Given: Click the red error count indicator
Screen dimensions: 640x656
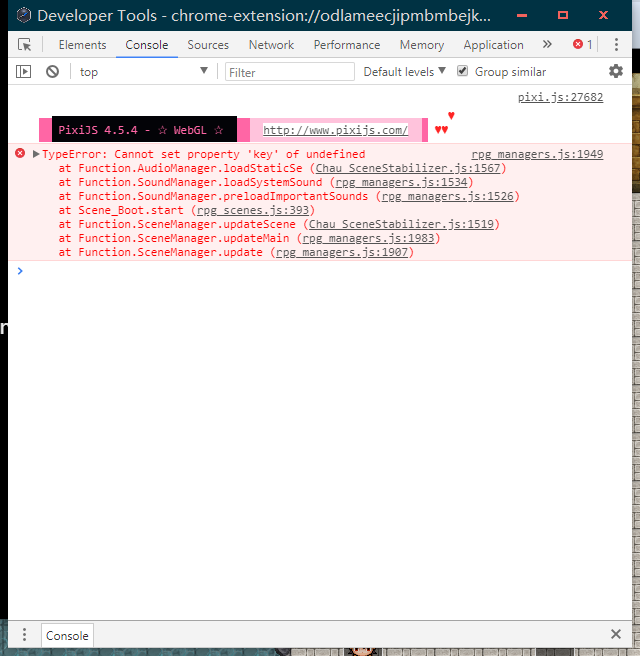Looking at the screenshot, I should coord(583,44).
